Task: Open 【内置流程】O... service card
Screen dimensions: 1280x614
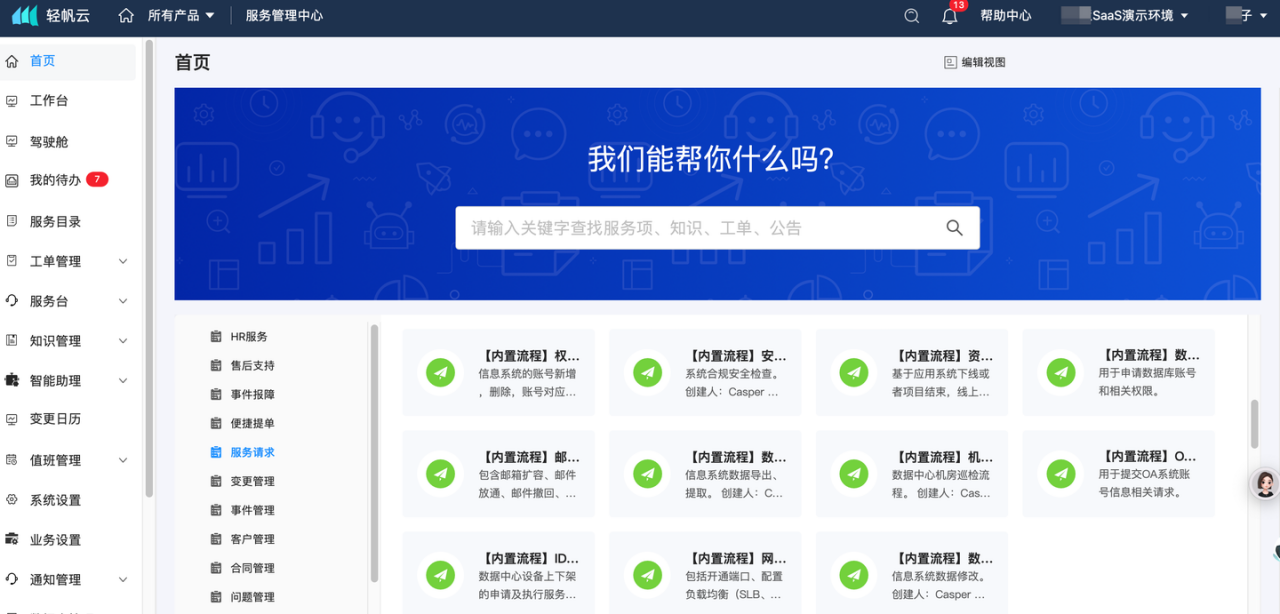Action: [1118, 474]
